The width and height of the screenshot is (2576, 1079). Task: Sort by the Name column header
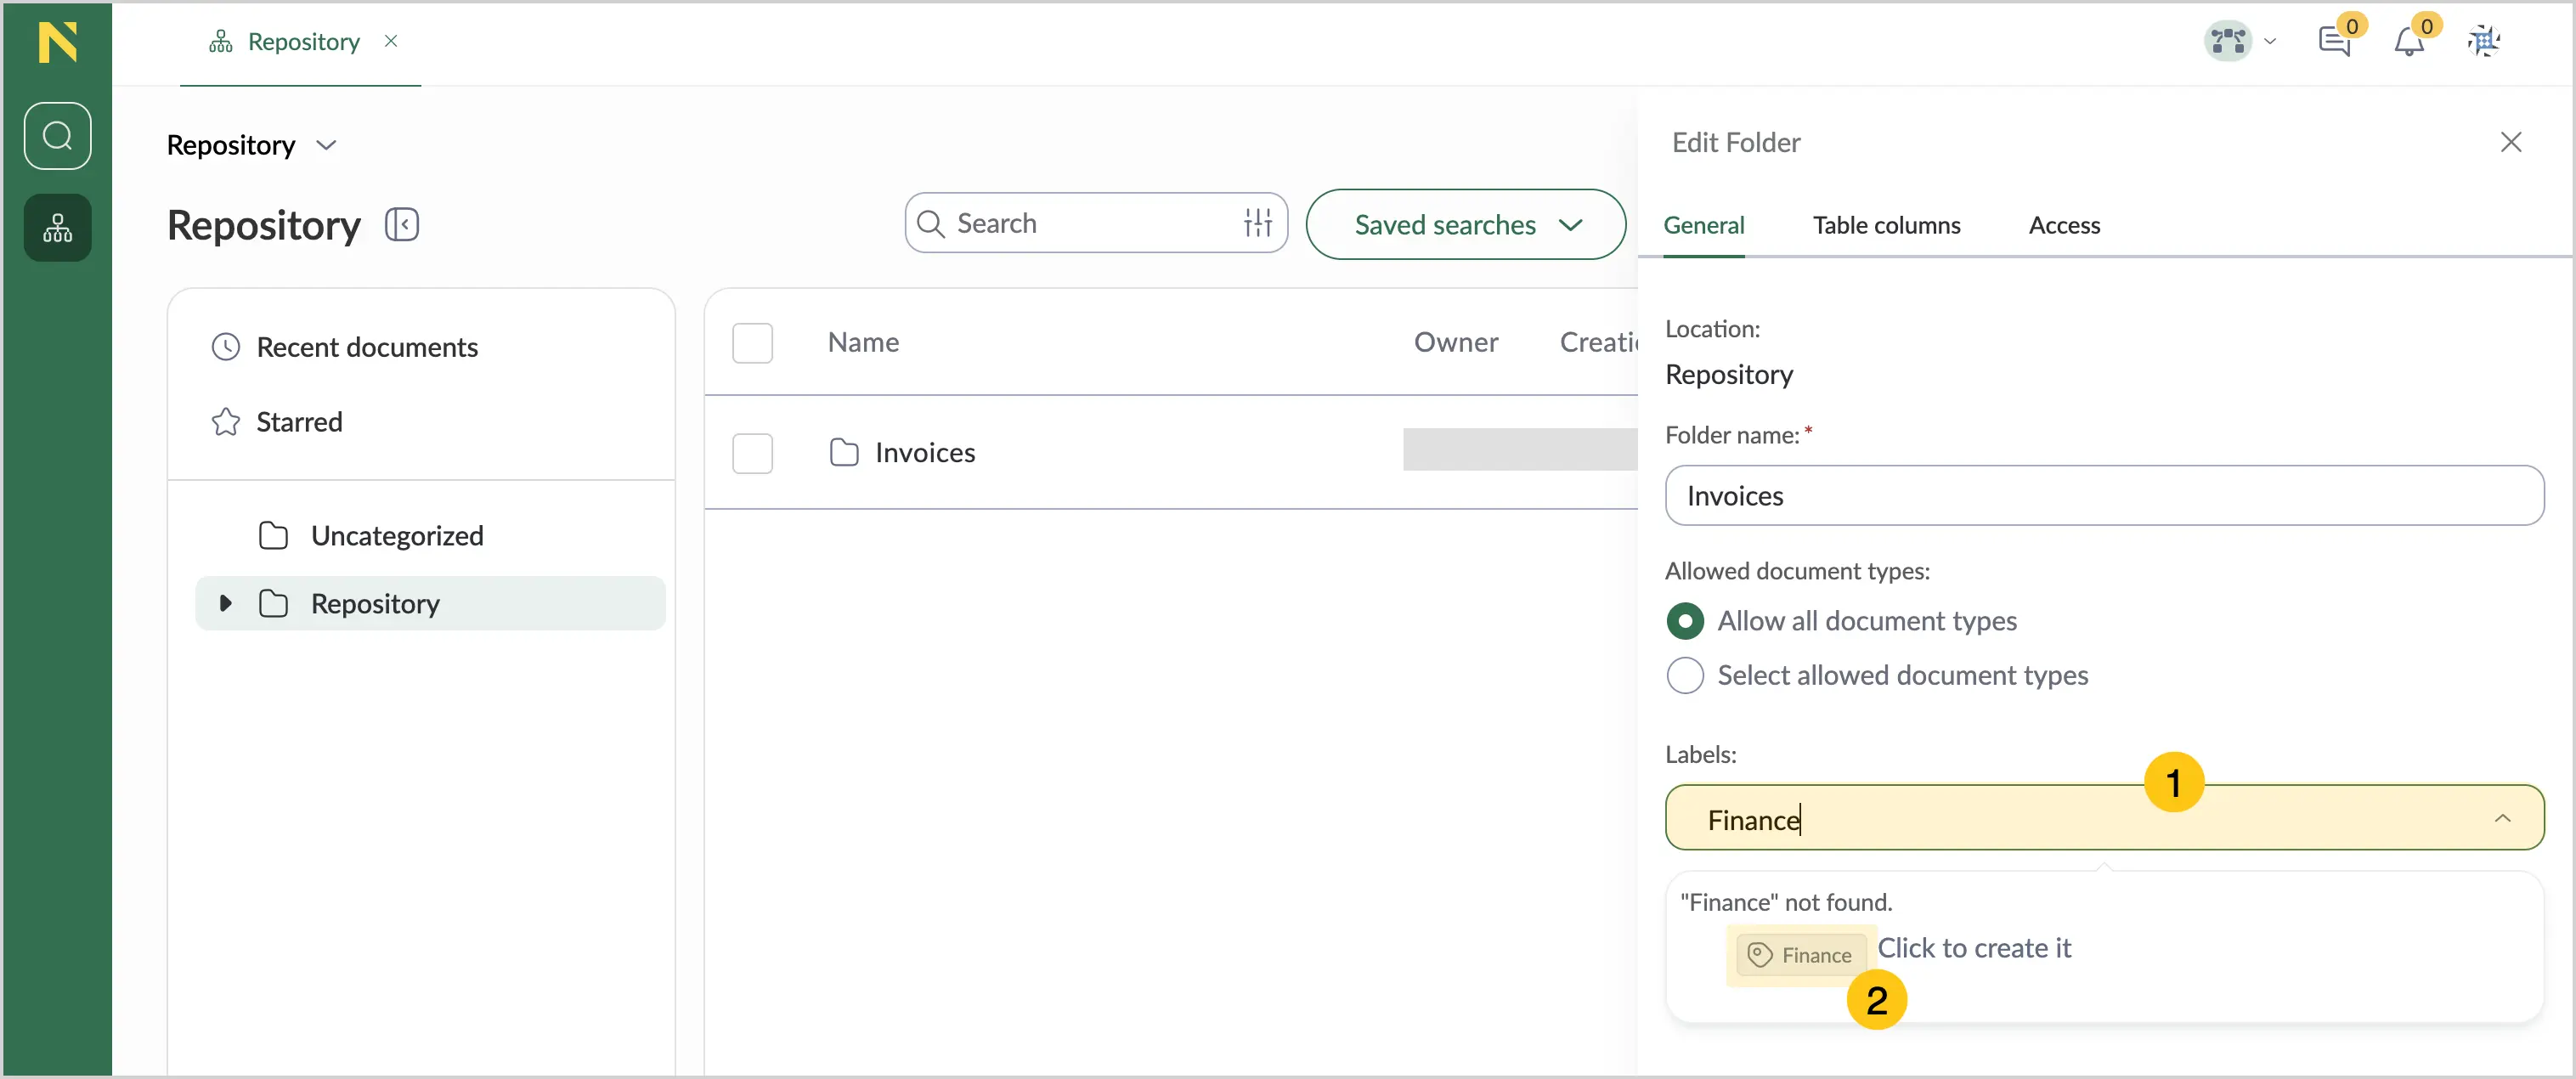click(x=863, y=342)
